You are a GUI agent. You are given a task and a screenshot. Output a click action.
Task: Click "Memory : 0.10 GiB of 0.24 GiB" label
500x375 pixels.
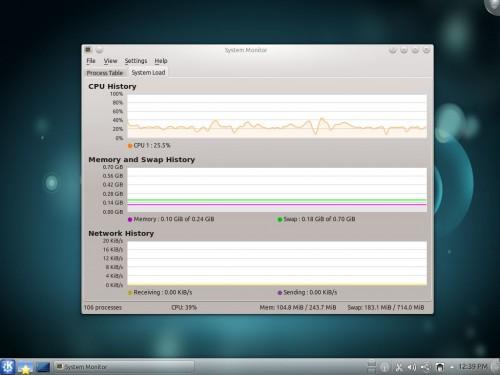[174, 219]
